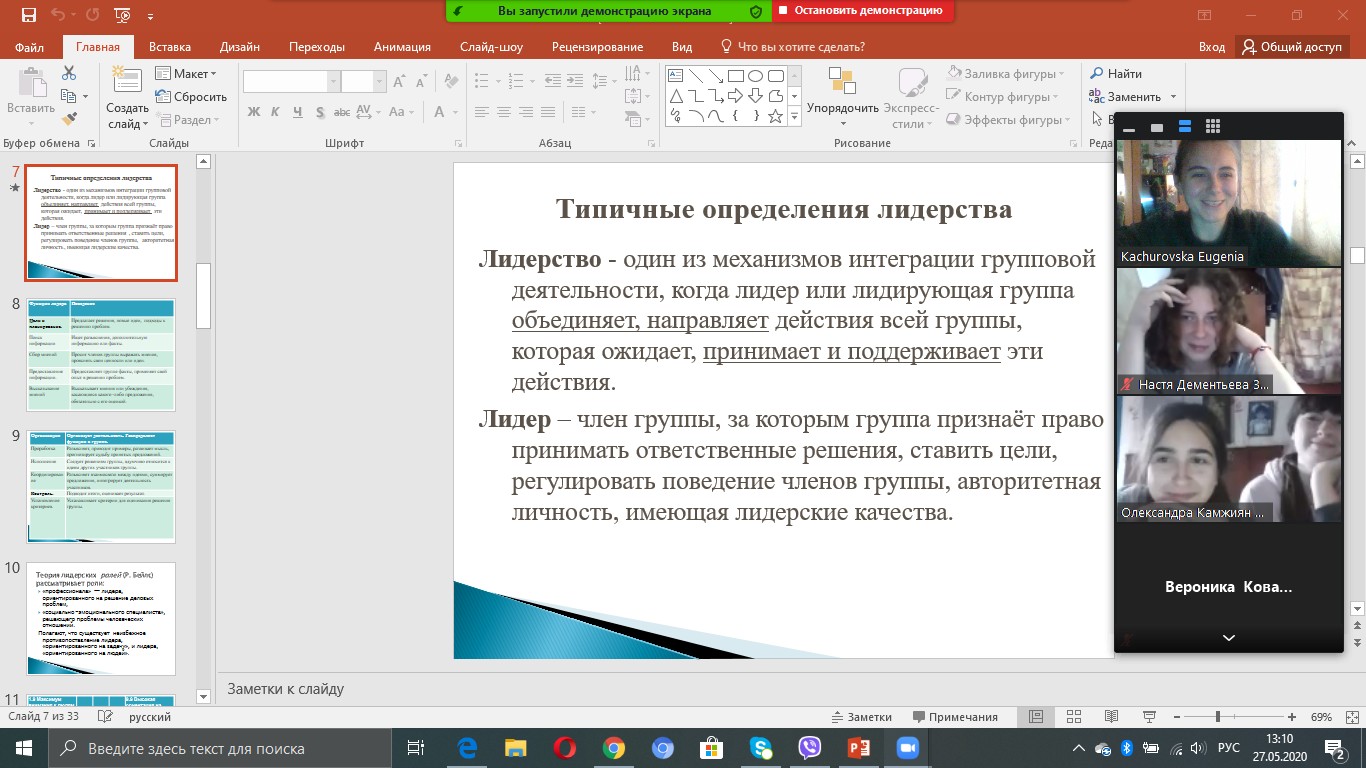The height and width of the screenshot is (768, 1366).
Task: Switch to the Слайд-шоу tab
Action: (490, 47)
